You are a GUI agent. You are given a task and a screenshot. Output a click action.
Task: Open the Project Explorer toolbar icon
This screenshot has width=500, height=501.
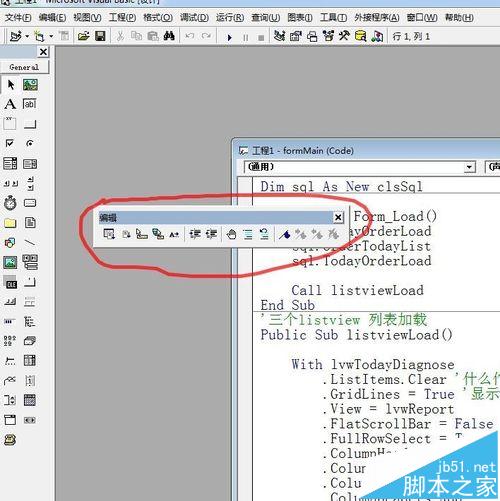coord(279,36)
